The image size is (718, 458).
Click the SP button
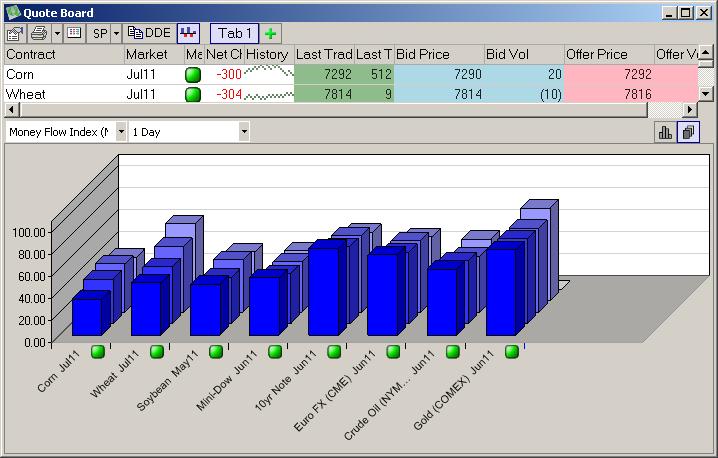coord(99,33)
